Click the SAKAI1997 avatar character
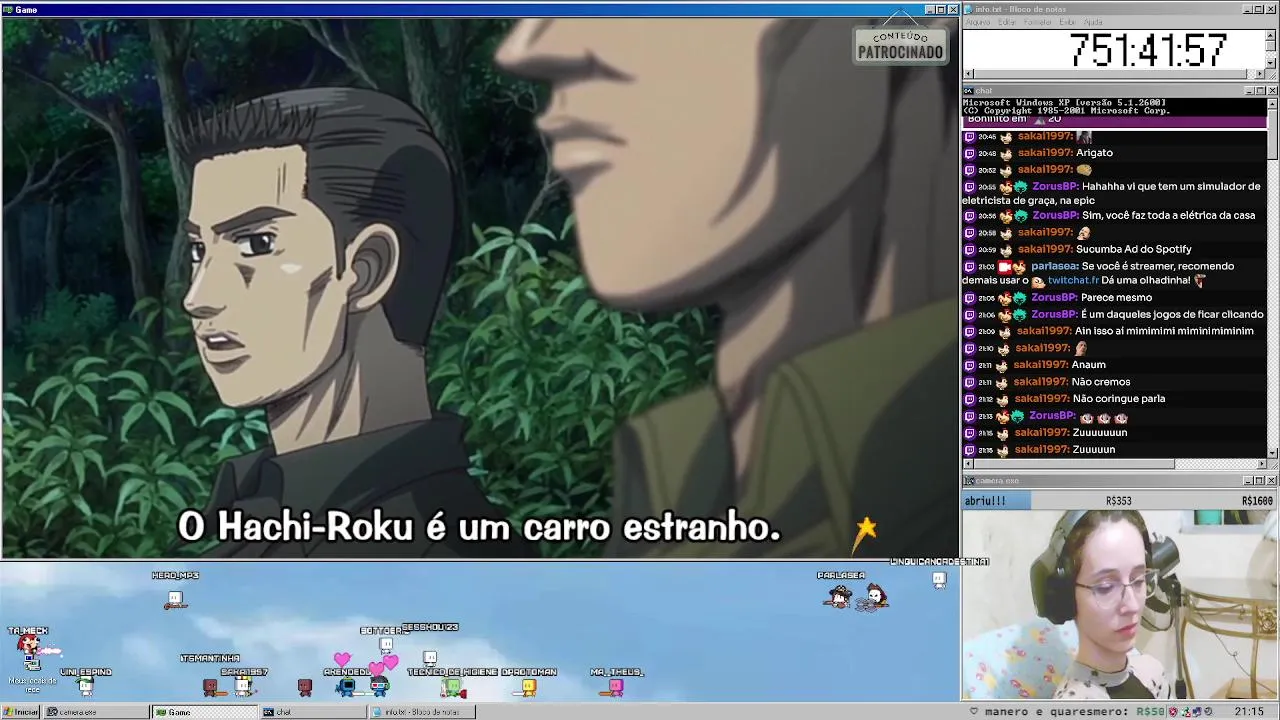1280x720 pixels. [243, 685]
